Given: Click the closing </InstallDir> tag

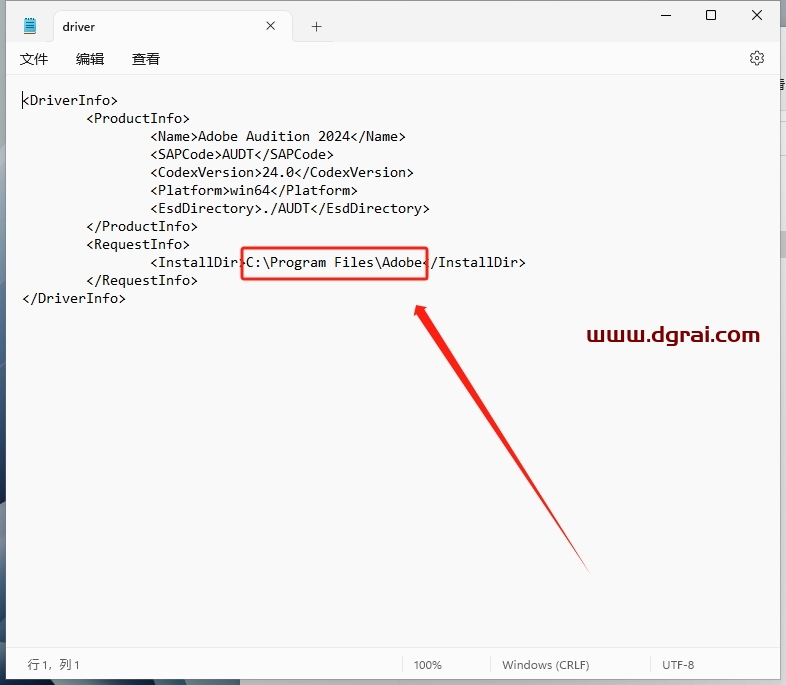Looking at the screenshot, I should [474, 263].
